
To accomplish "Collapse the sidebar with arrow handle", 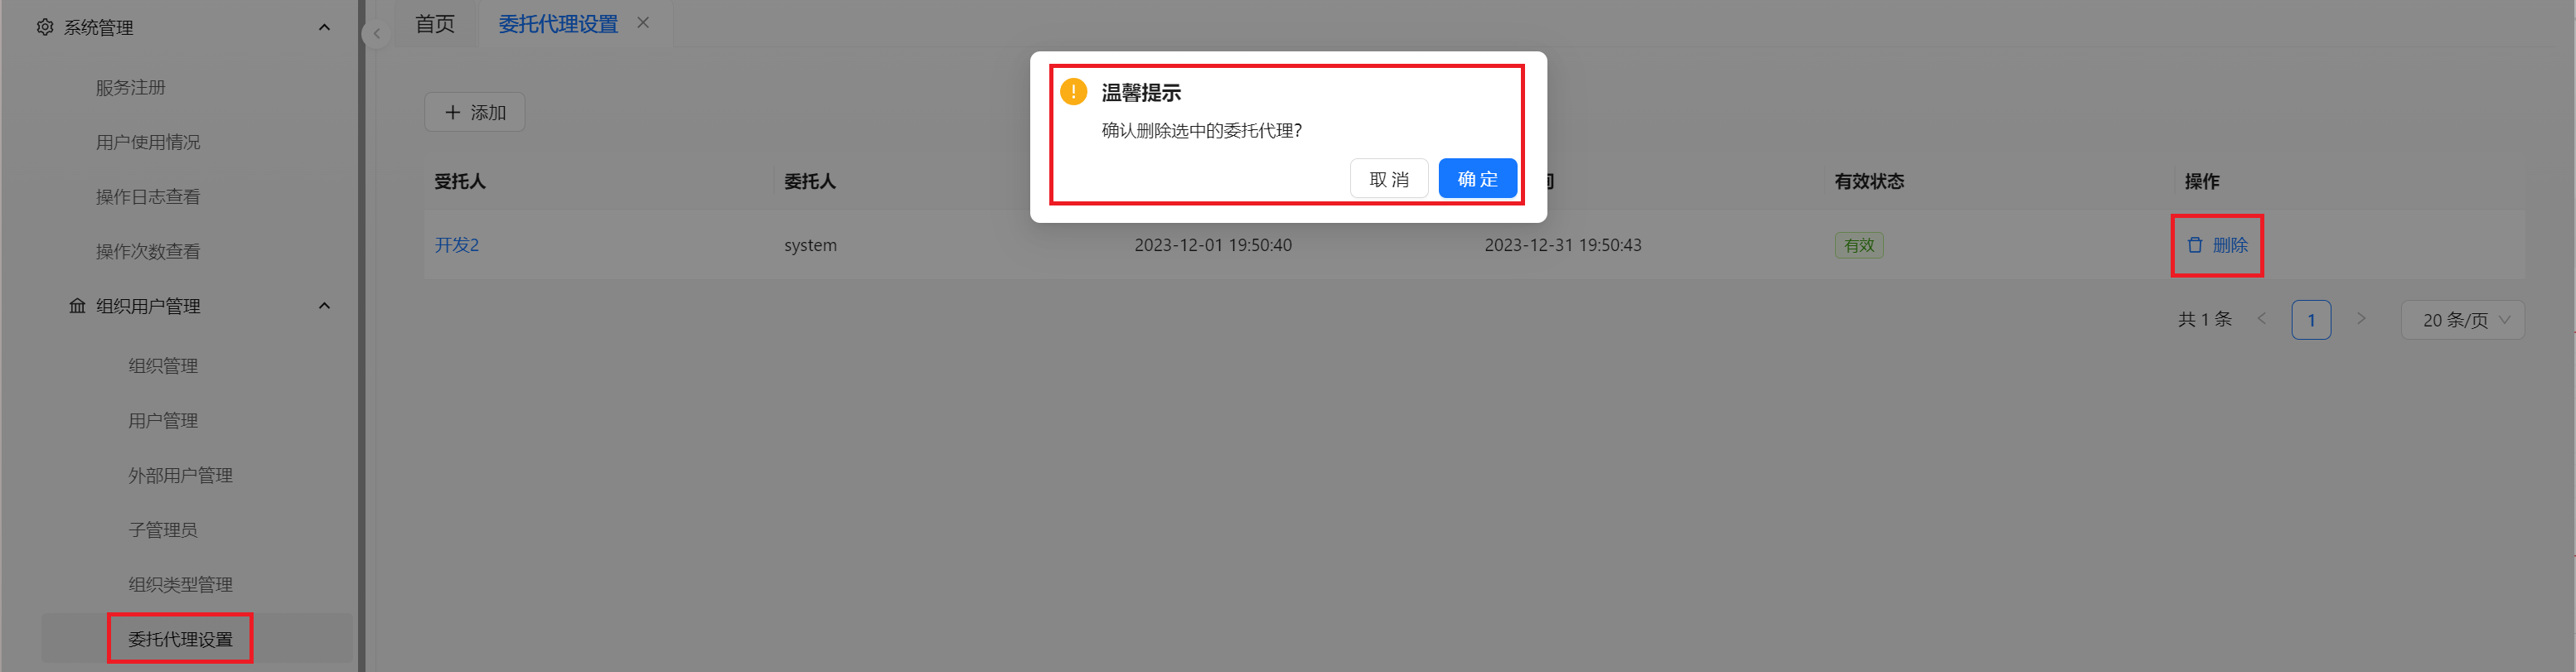I will [x=377, y=34].
